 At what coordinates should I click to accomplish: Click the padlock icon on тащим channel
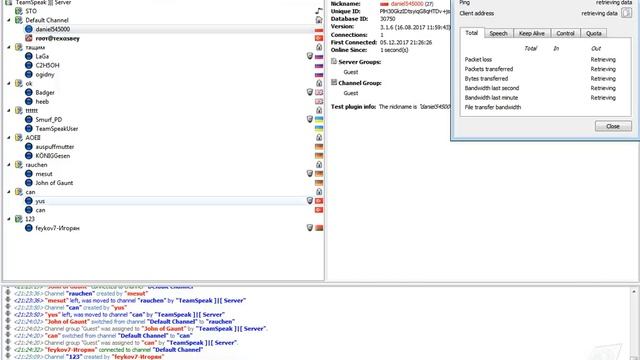(319, 47)
